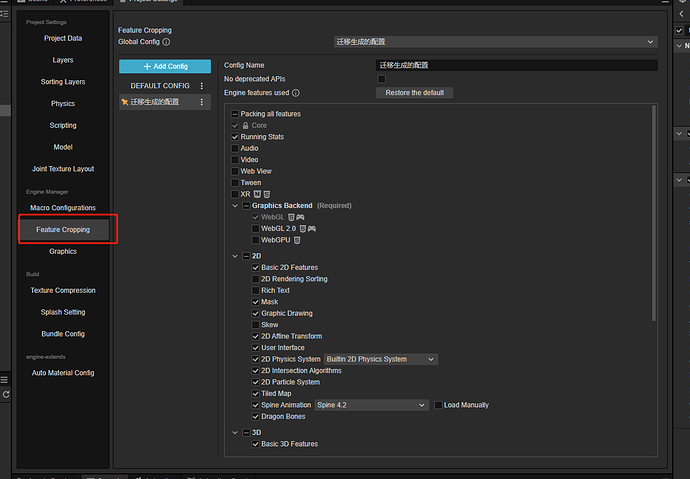Screen dimensions: 690x479
Task: Check the WebGL 2.0 backend
Action: 255,228
